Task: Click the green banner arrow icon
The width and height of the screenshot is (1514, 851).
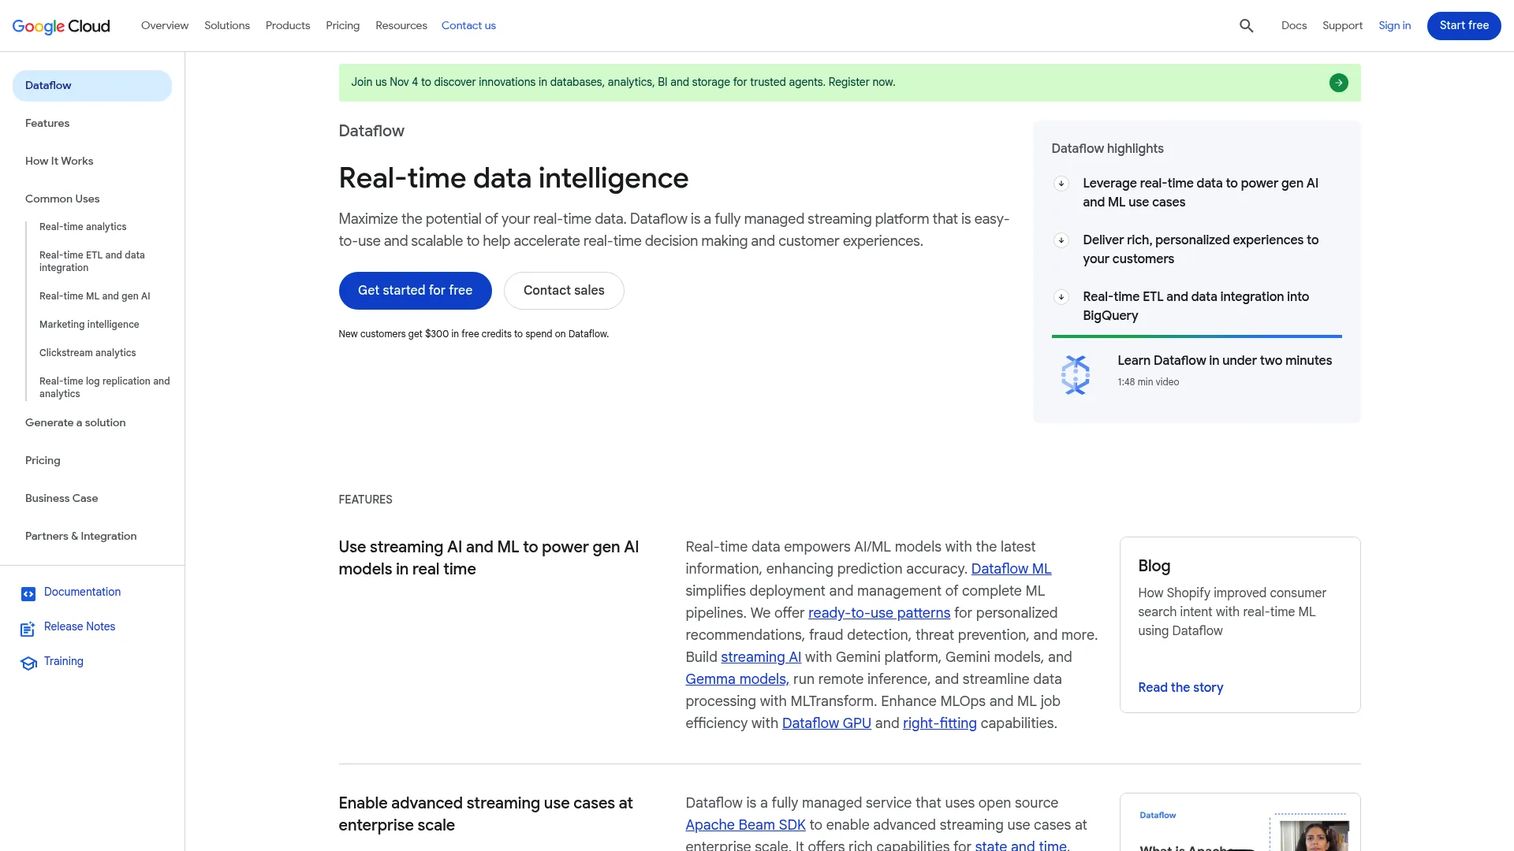Action: 1339,83
